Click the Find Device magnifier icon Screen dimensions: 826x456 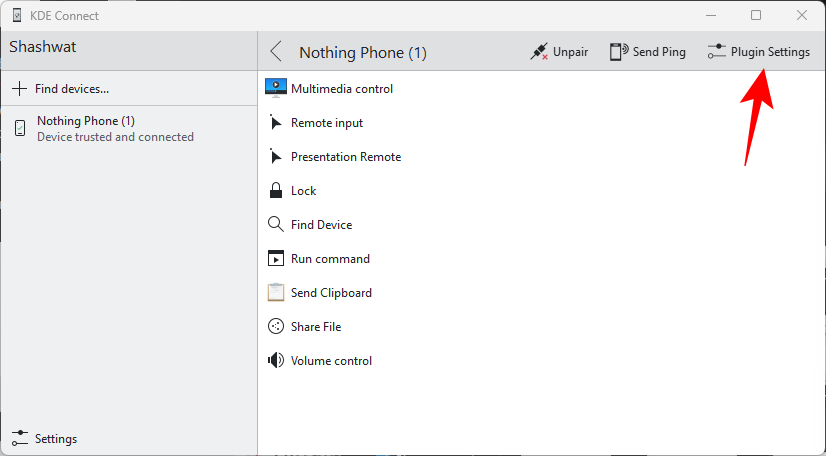pos(276,225)
